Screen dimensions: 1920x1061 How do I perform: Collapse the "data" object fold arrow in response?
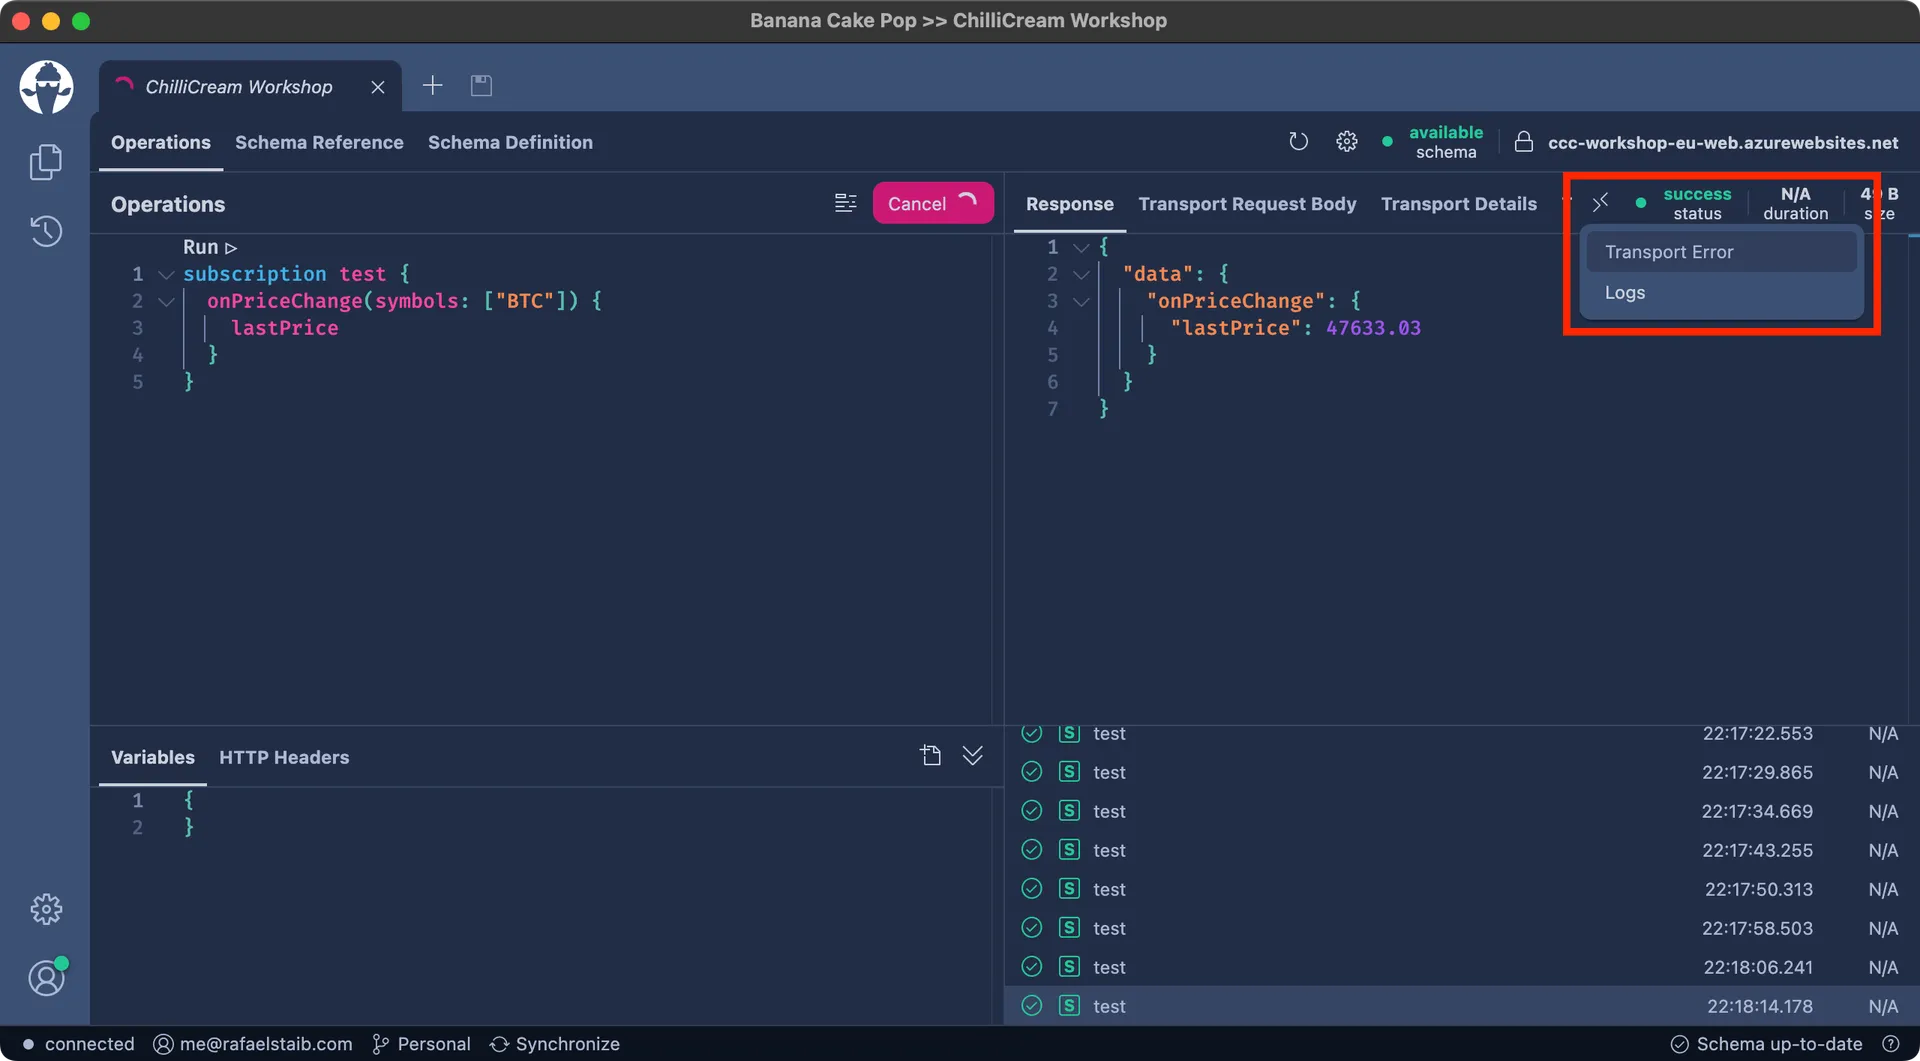[x=1081, y=274]
